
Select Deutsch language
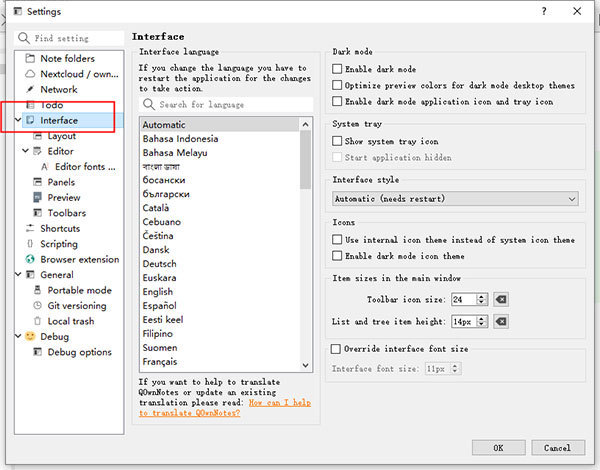click(x=220, y=264)
